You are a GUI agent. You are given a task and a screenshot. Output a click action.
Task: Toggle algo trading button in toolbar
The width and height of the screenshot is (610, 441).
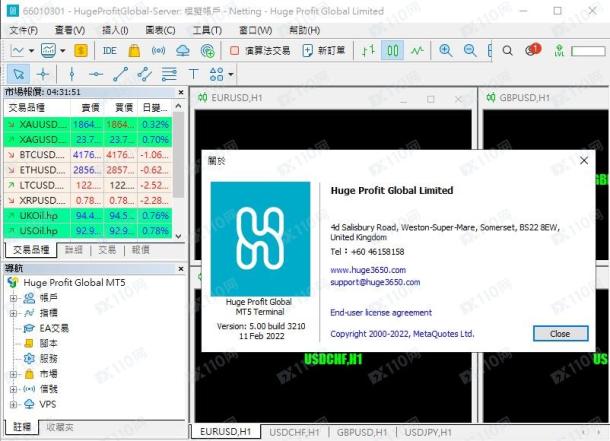[260, 51]
